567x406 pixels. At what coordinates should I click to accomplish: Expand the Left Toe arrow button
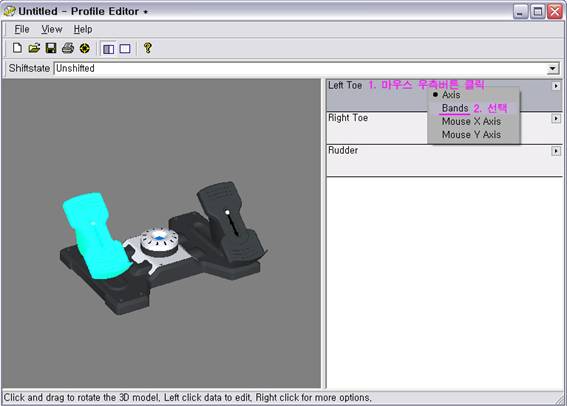[556, 86]
